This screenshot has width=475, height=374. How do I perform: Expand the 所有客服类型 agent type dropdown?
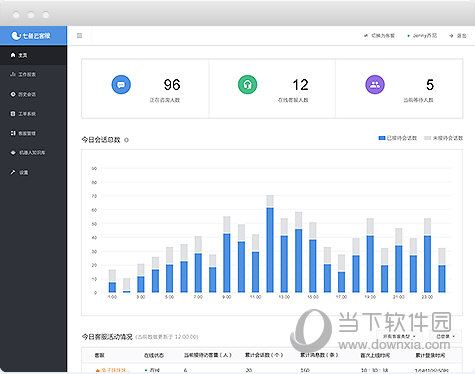click(399, 336)
